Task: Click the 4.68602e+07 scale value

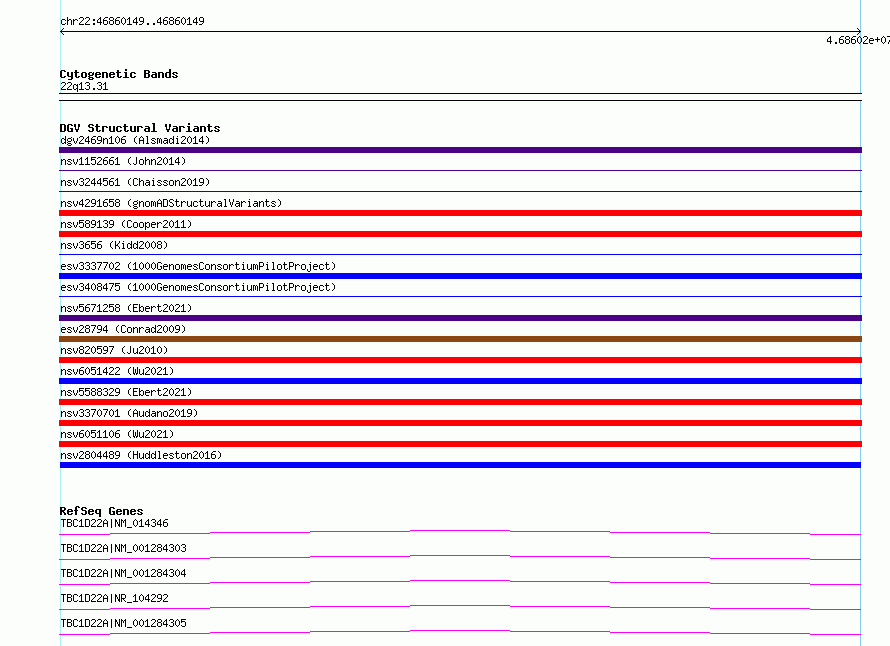Action: click(x=858, y=40)
